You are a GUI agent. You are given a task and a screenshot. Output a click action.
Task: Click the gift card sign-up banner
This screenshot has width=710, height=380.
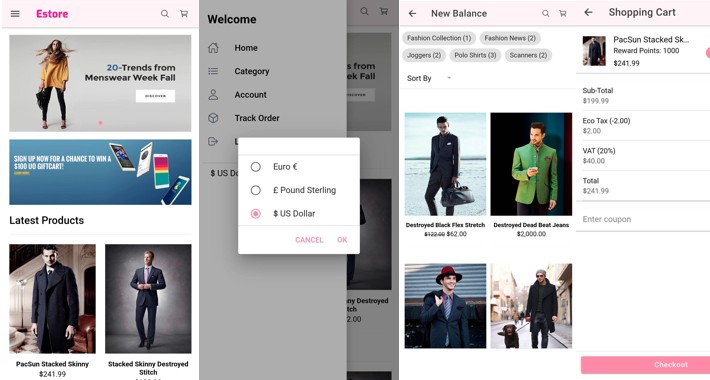coord(100,172)
